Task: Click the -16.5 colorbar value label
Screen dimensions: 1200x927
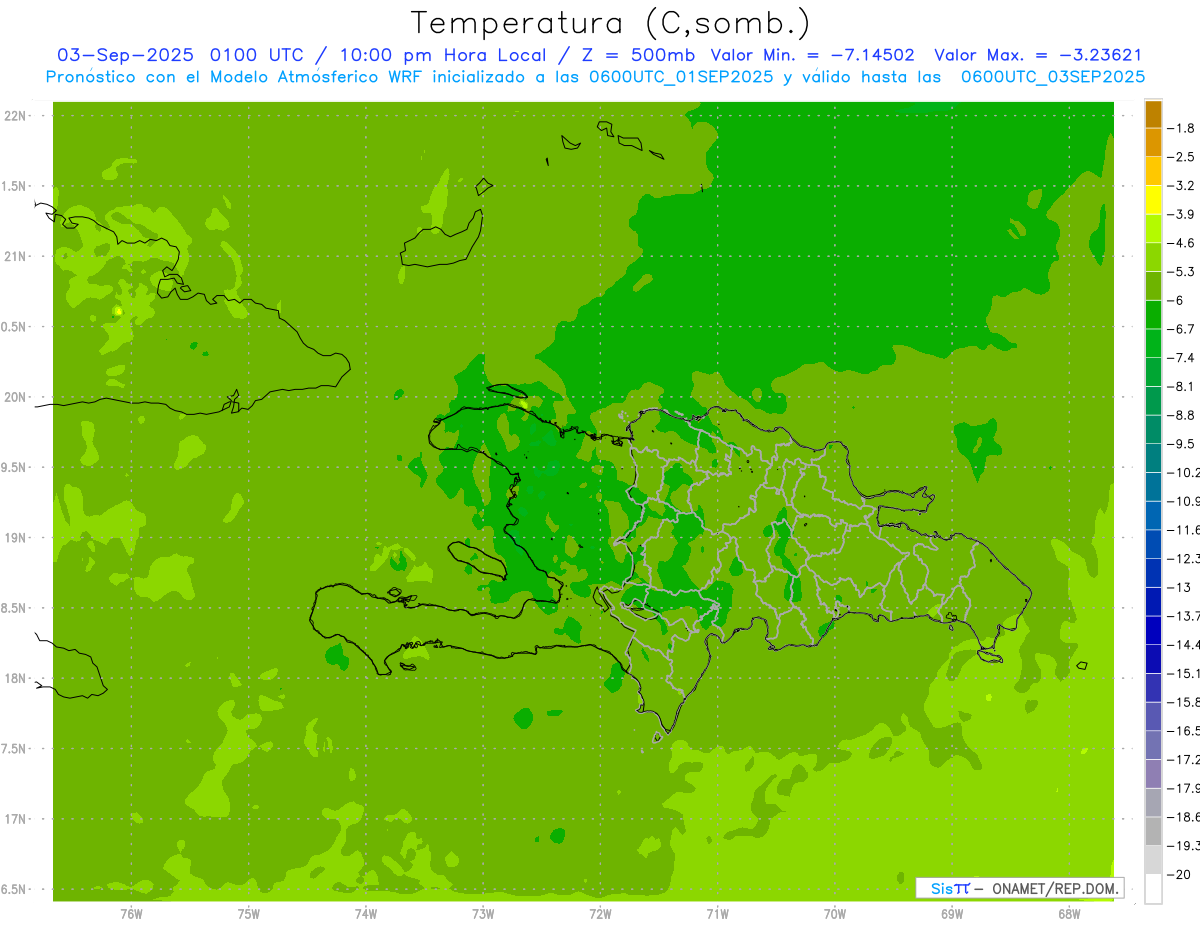Action: [x=1183, y=731]
